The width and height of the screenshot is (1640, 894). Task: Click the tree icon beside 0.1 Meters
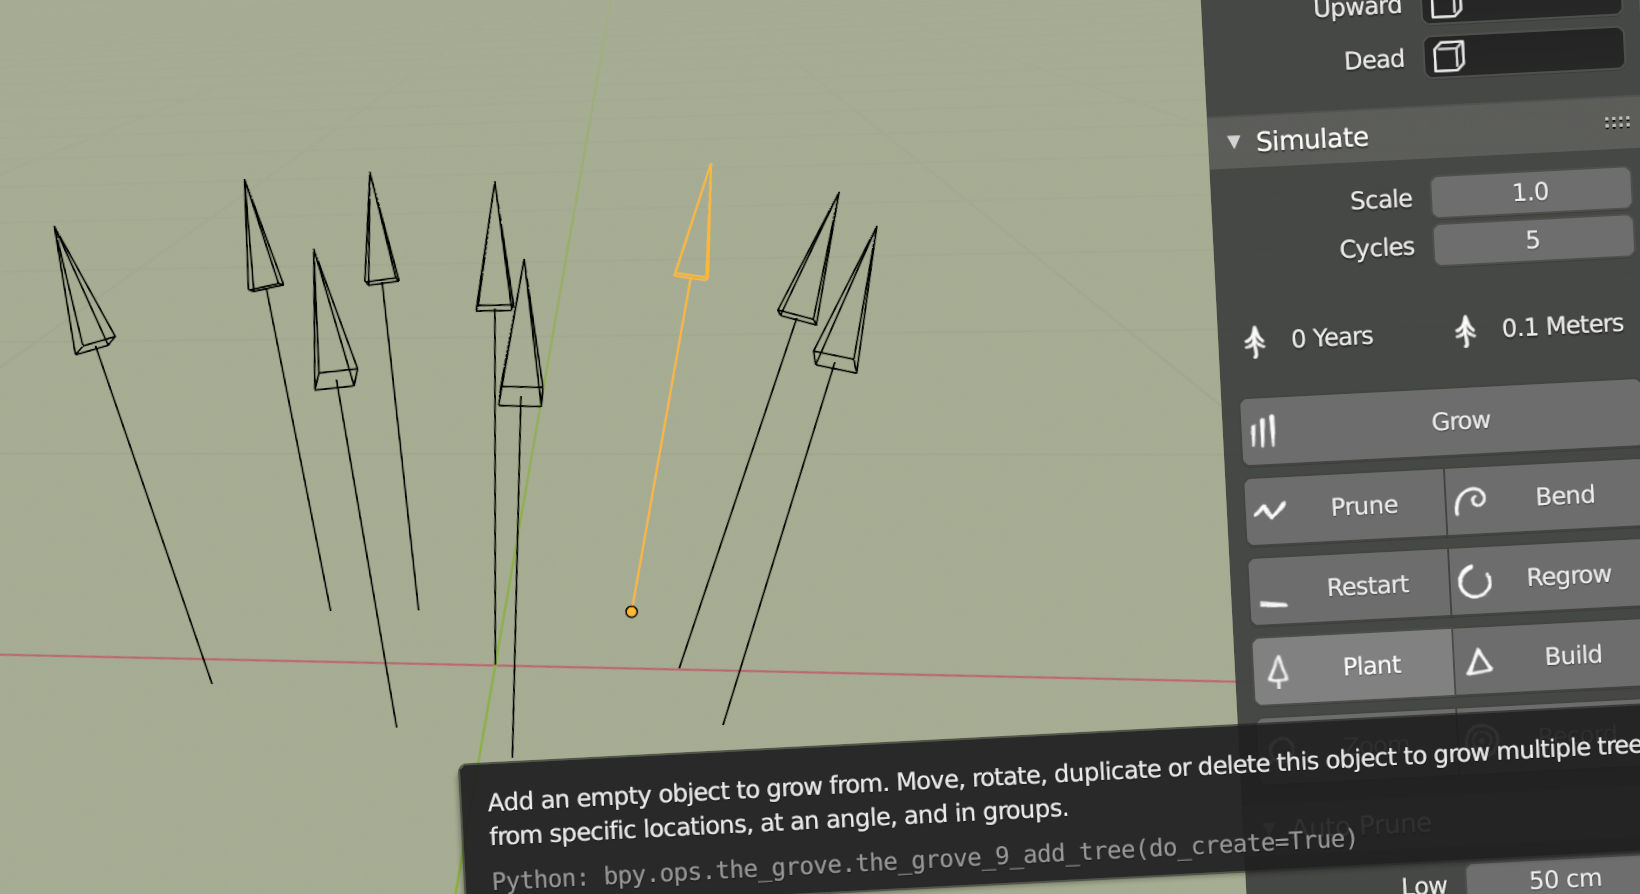pos(1465,331)
